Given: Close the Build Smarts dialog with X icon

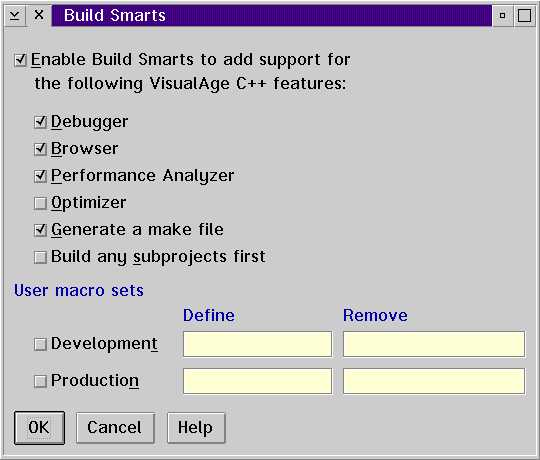Looking at the screenshot, I should coord(39,15).
